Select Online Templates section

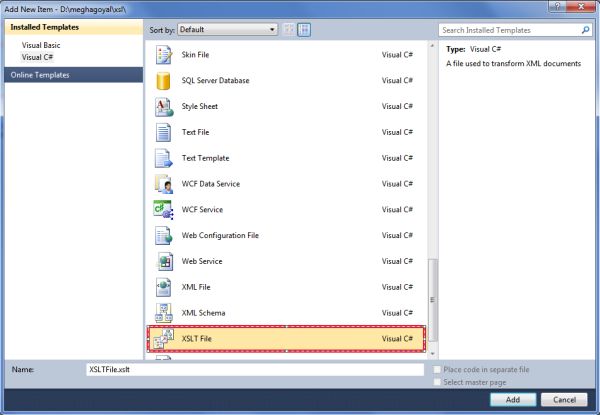click(73, 75)
